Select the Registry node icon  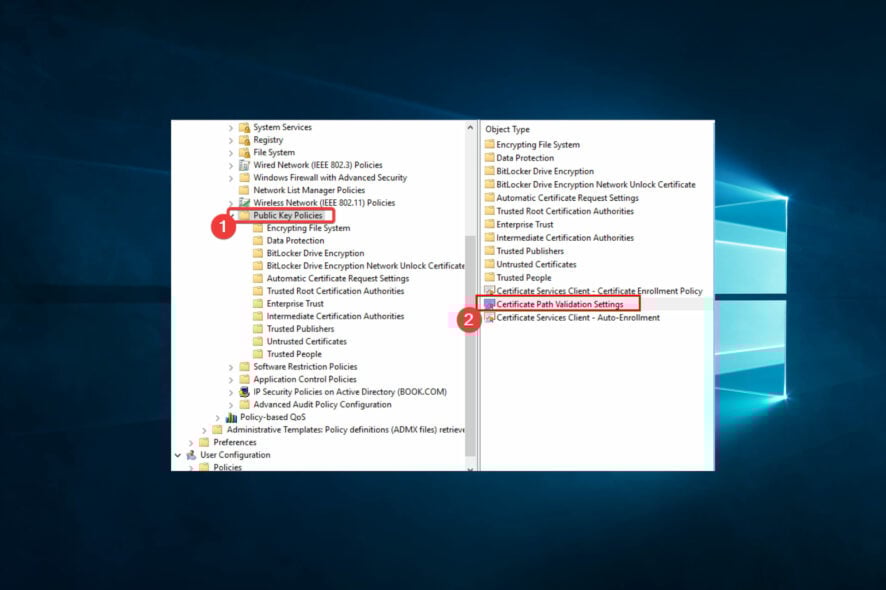246,140
